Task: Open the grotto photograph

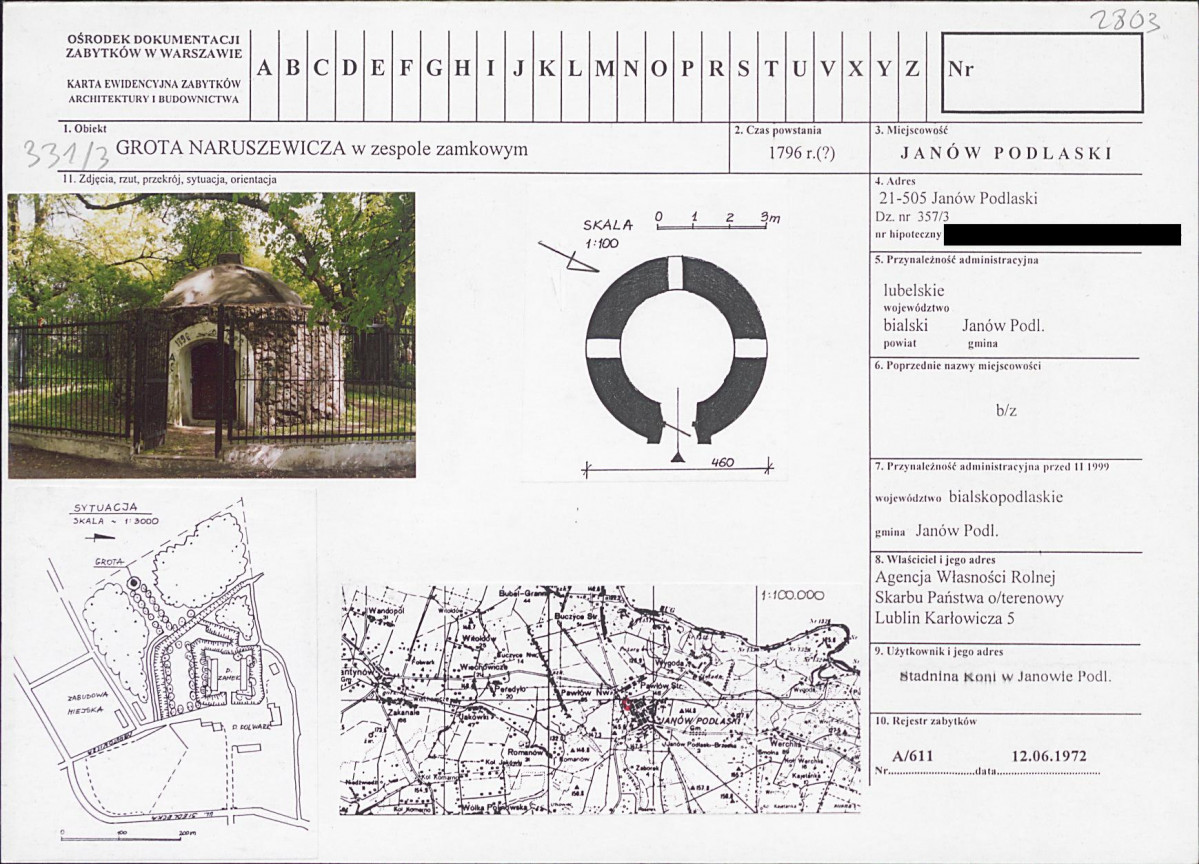Action: point(212,335)
